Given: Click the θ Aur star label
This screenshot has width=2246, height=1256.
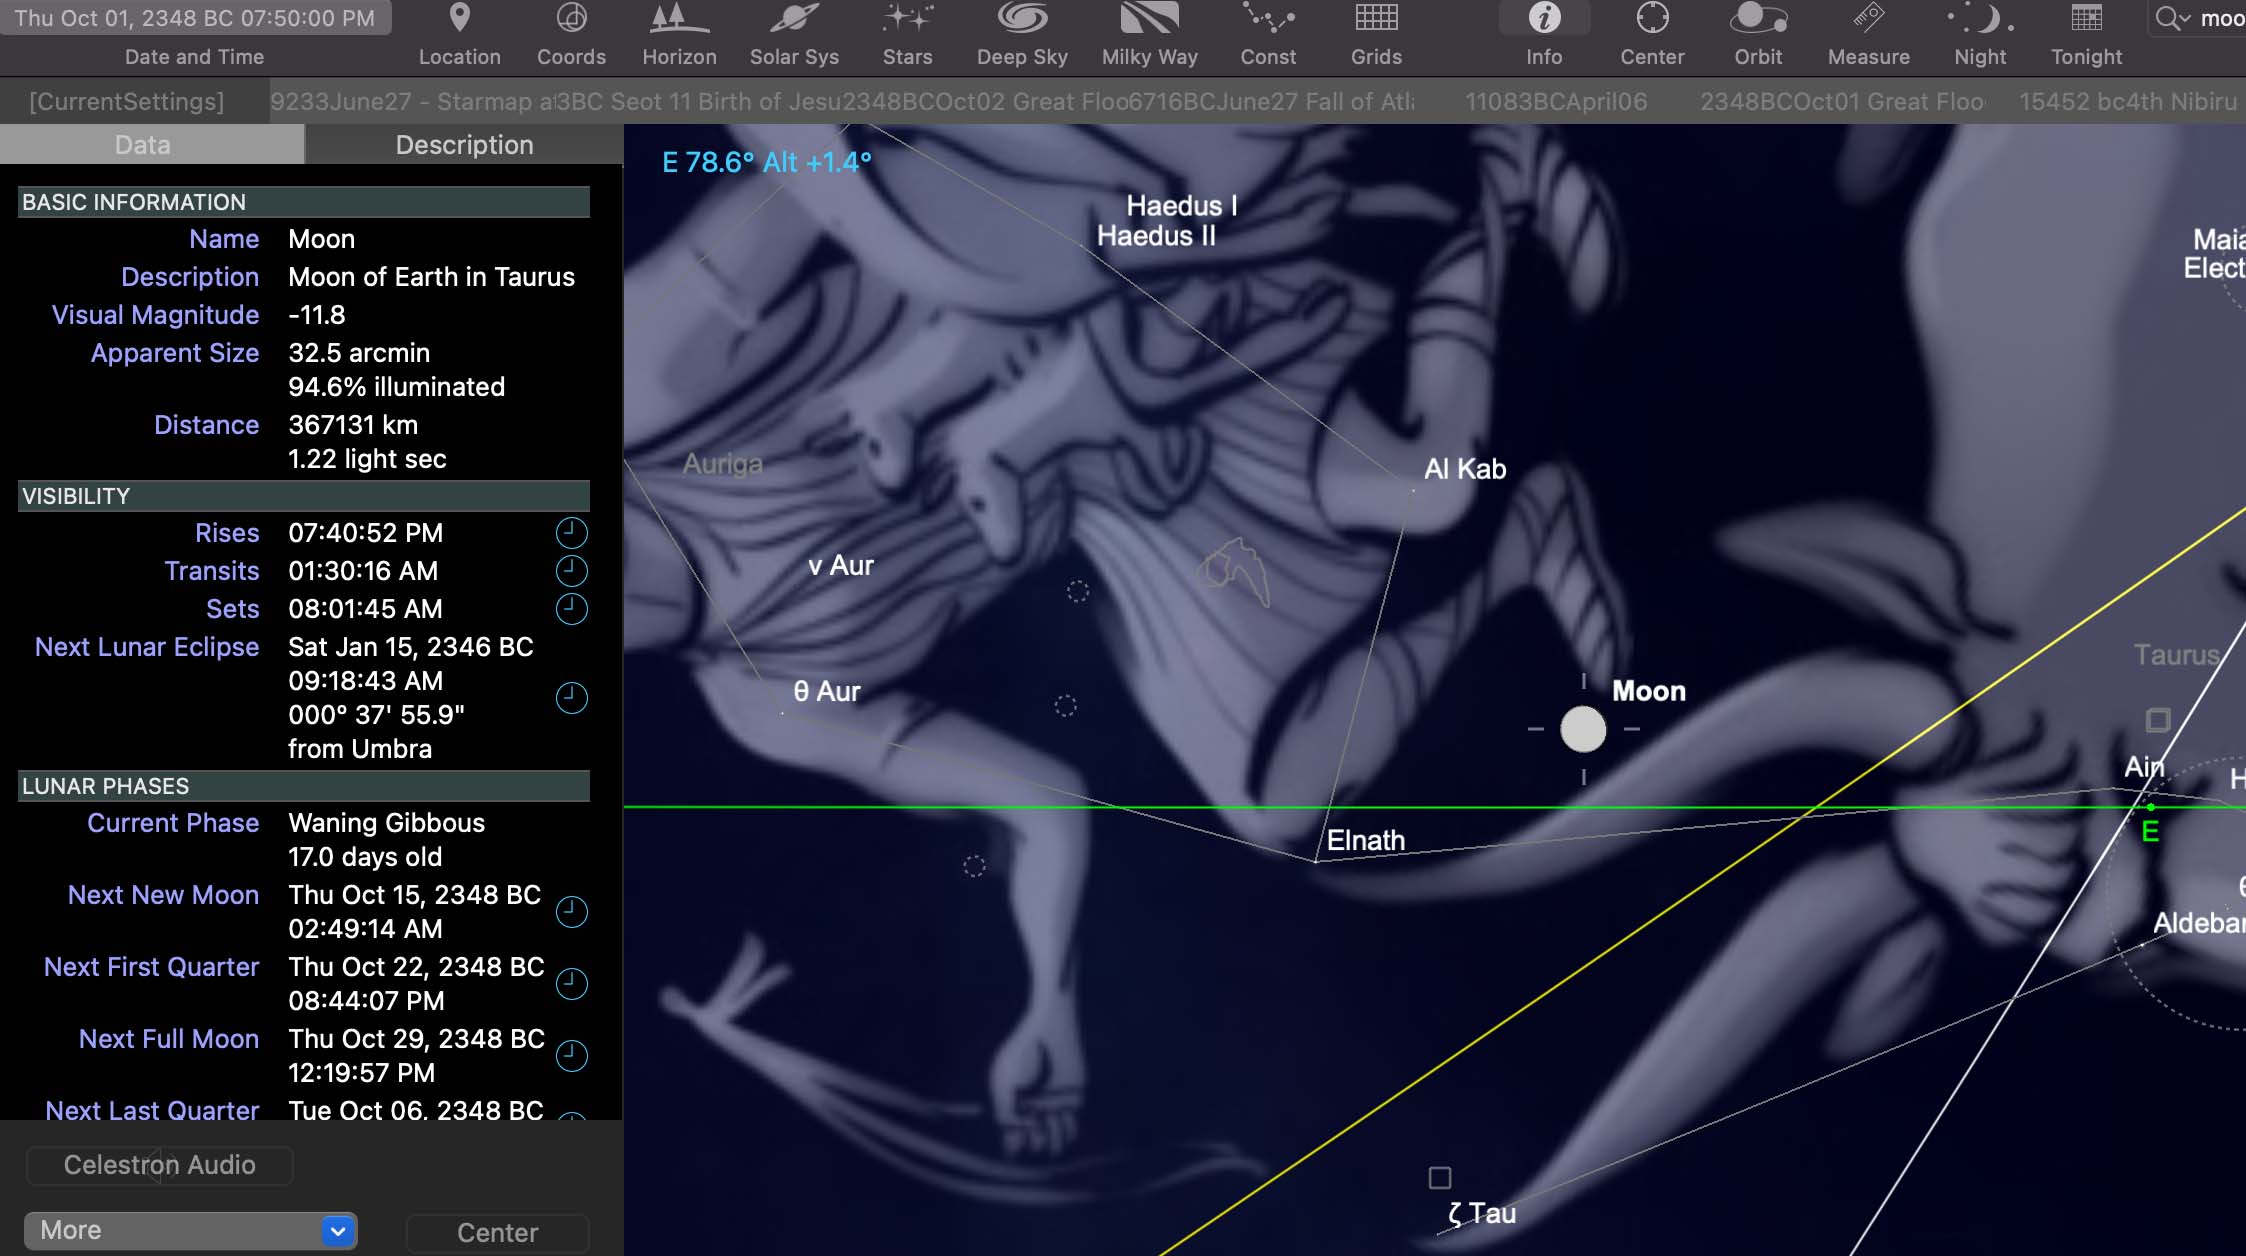Looking at the screenshot, I should [827, 692].
